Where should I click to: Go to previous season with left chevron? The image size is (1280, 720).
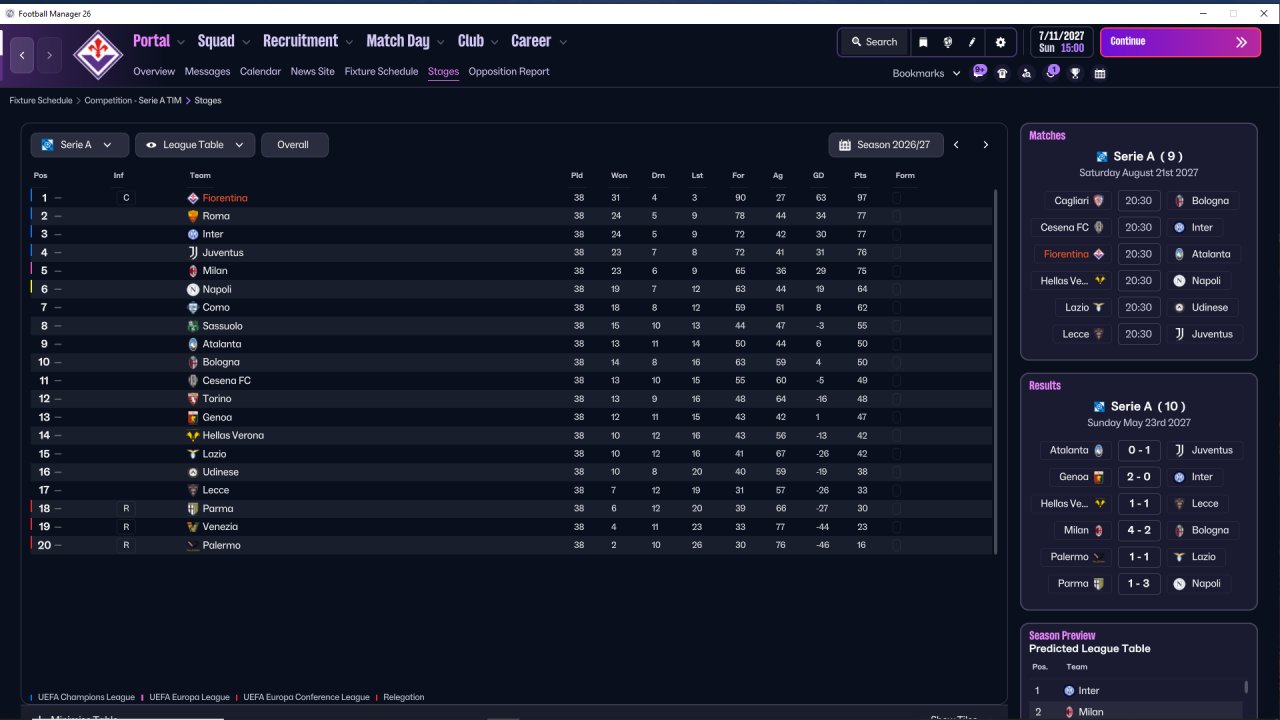[956, 145]
